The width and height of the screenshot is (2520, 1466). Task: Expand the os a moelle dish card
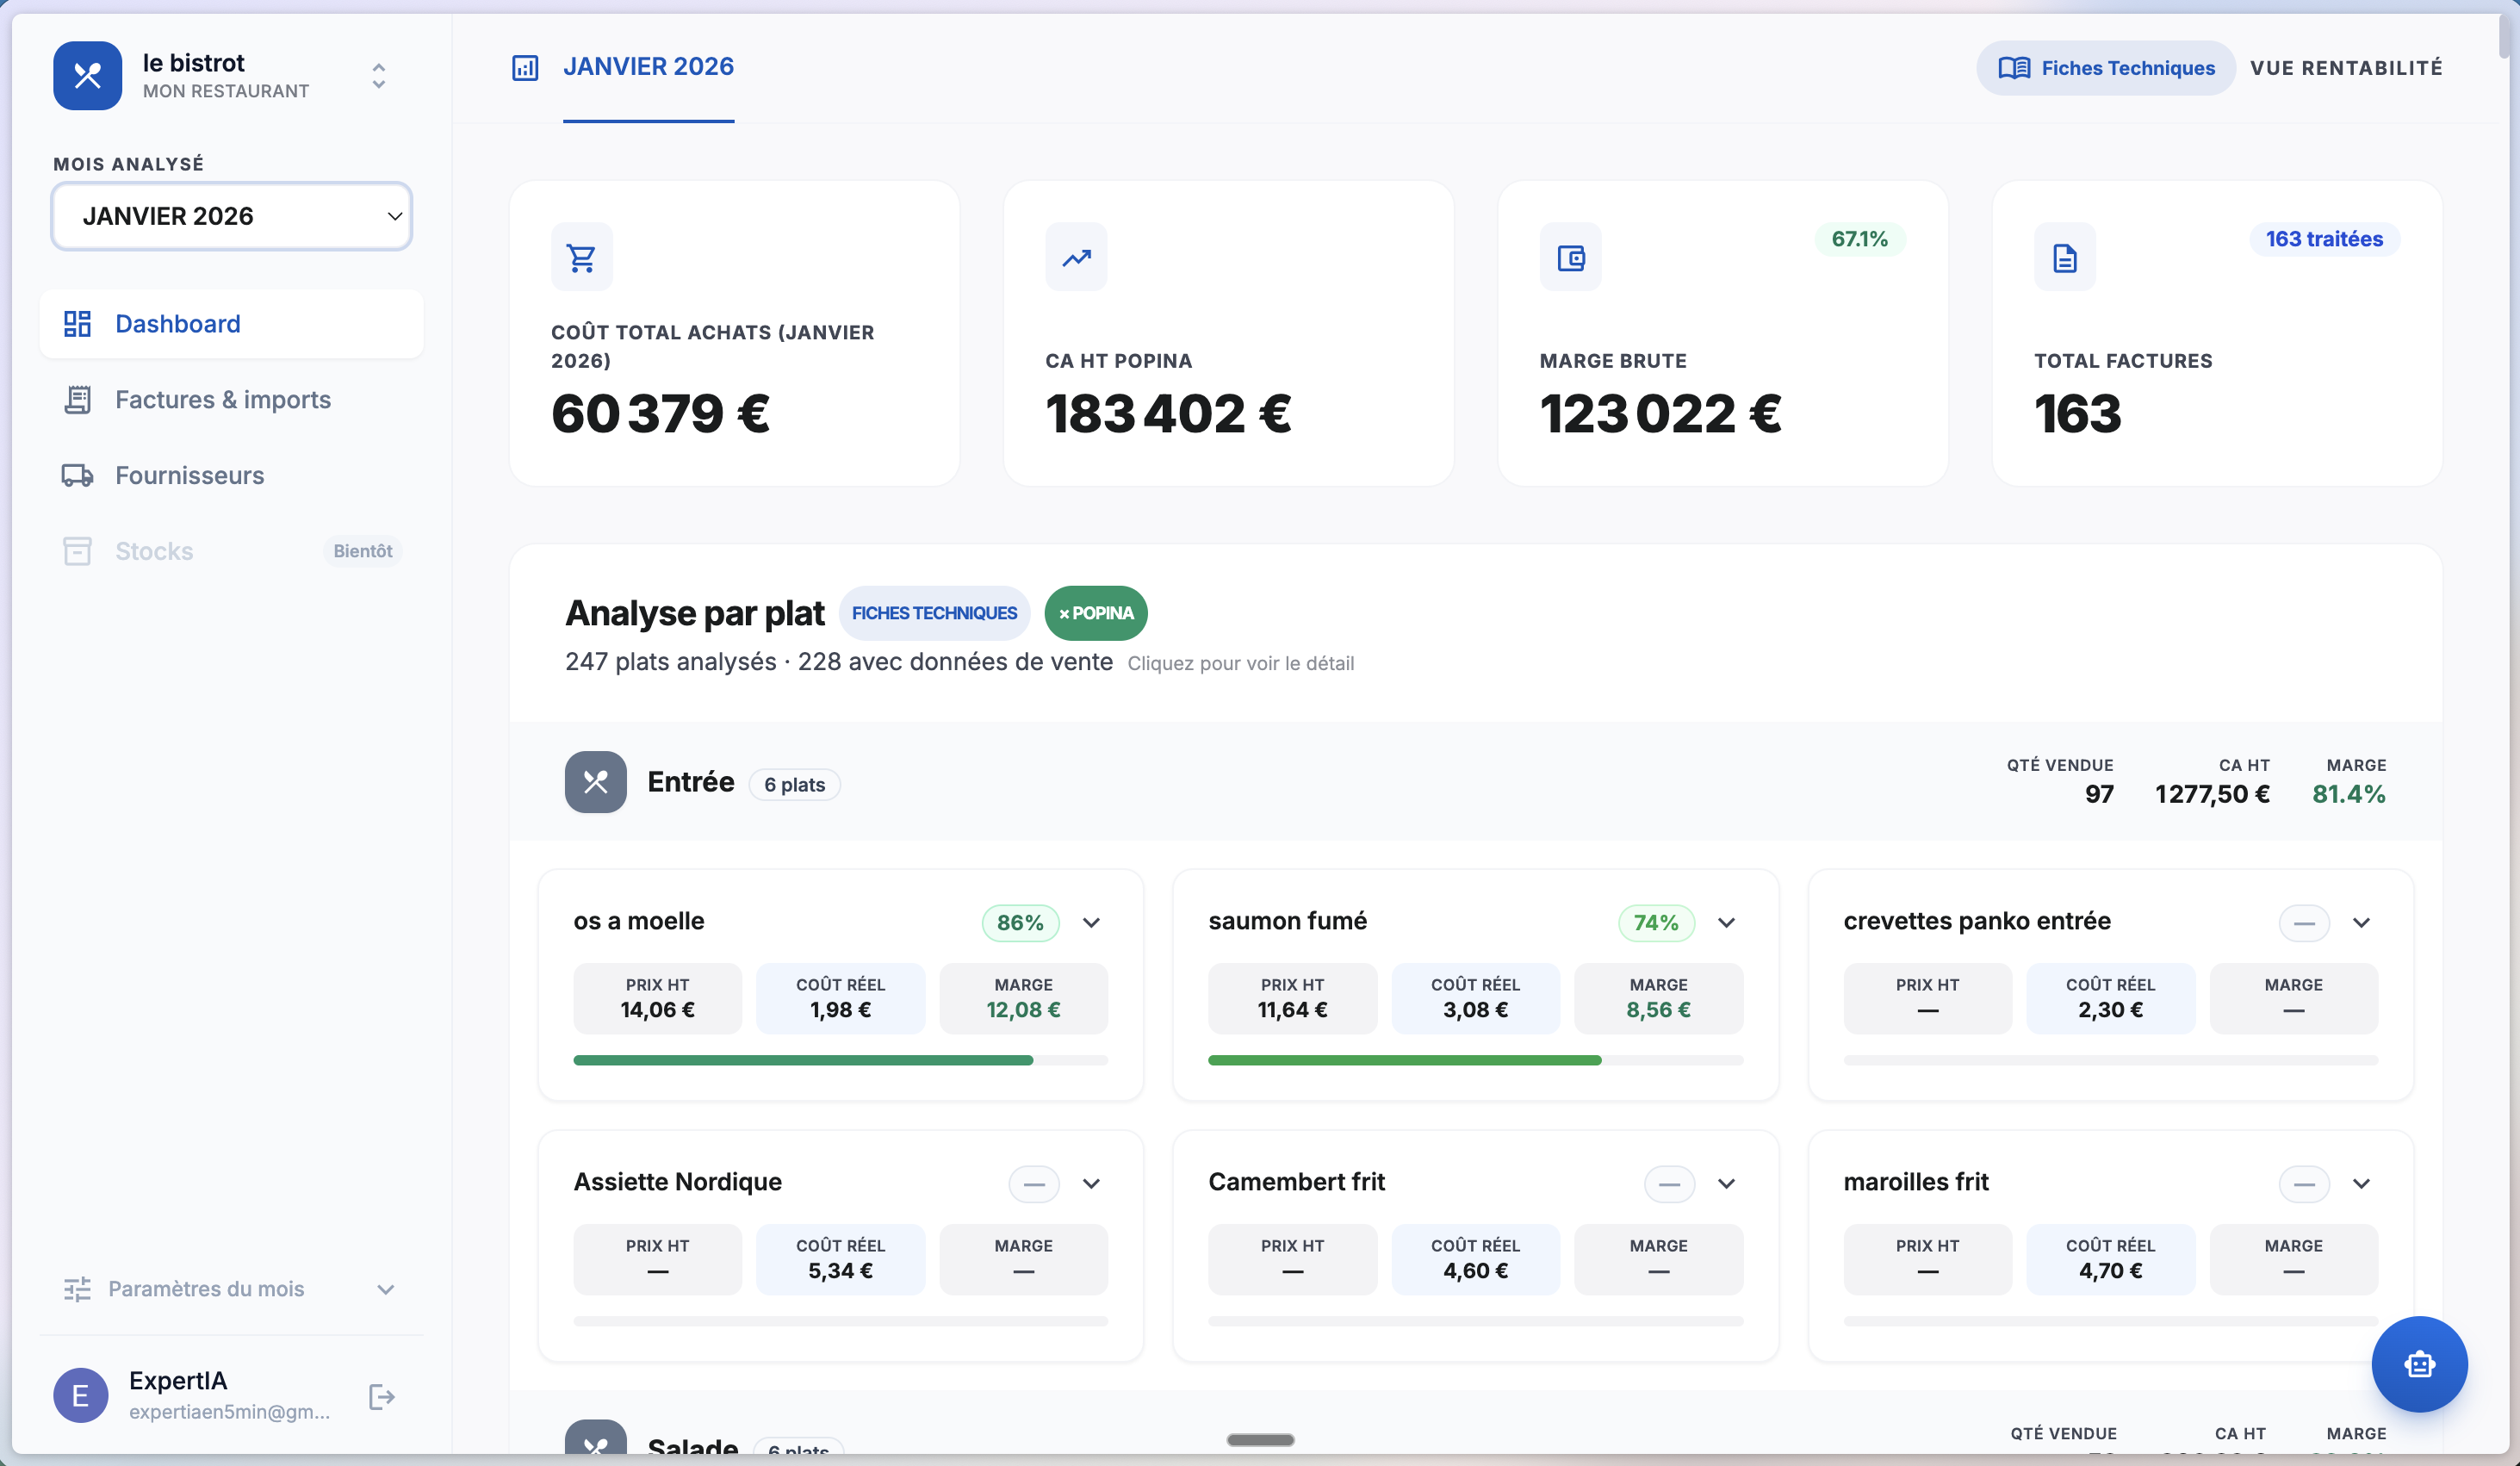click(x=1091, y=922)
